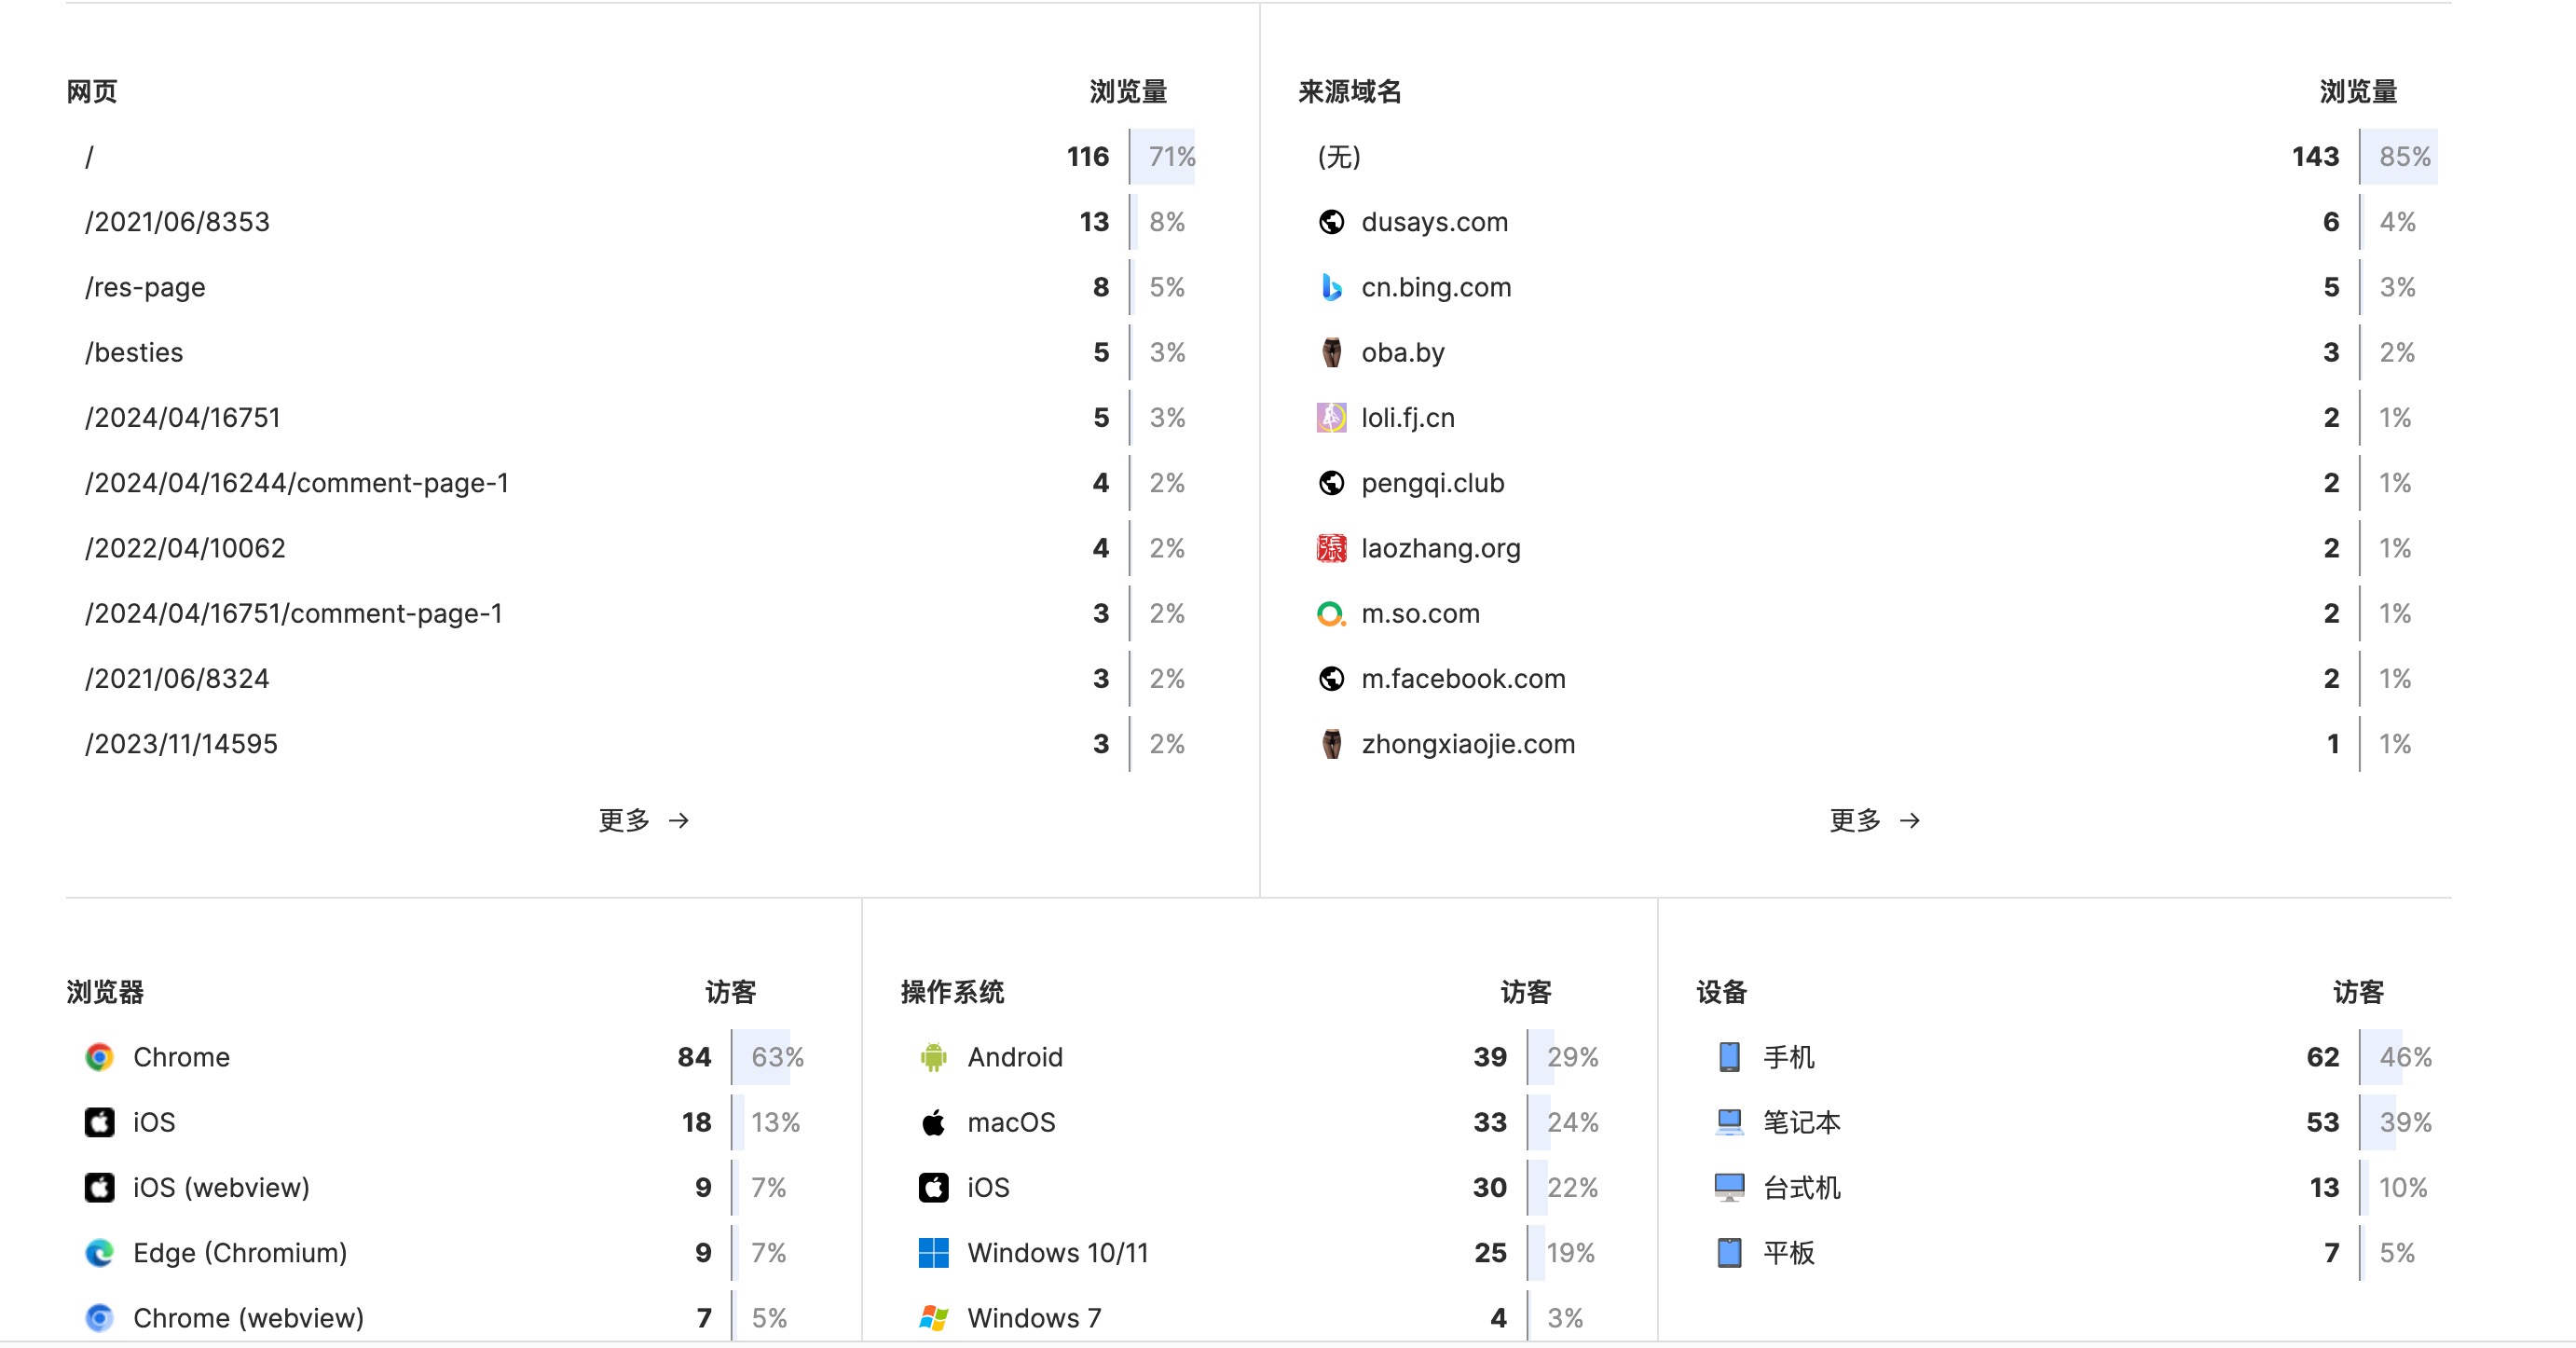Open the /2021/06/8353 page row
This screenshot has width=2576, height=1348.
[178, 222]
